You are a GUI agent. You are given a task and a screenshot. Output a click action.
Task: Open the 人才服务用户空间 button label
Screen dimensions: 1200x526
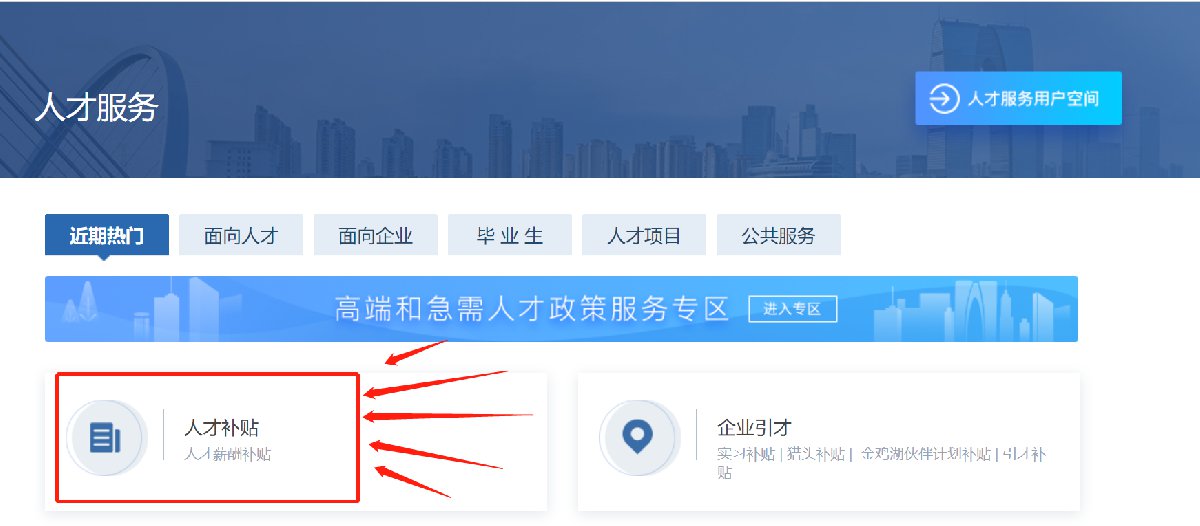[1033, 99]
